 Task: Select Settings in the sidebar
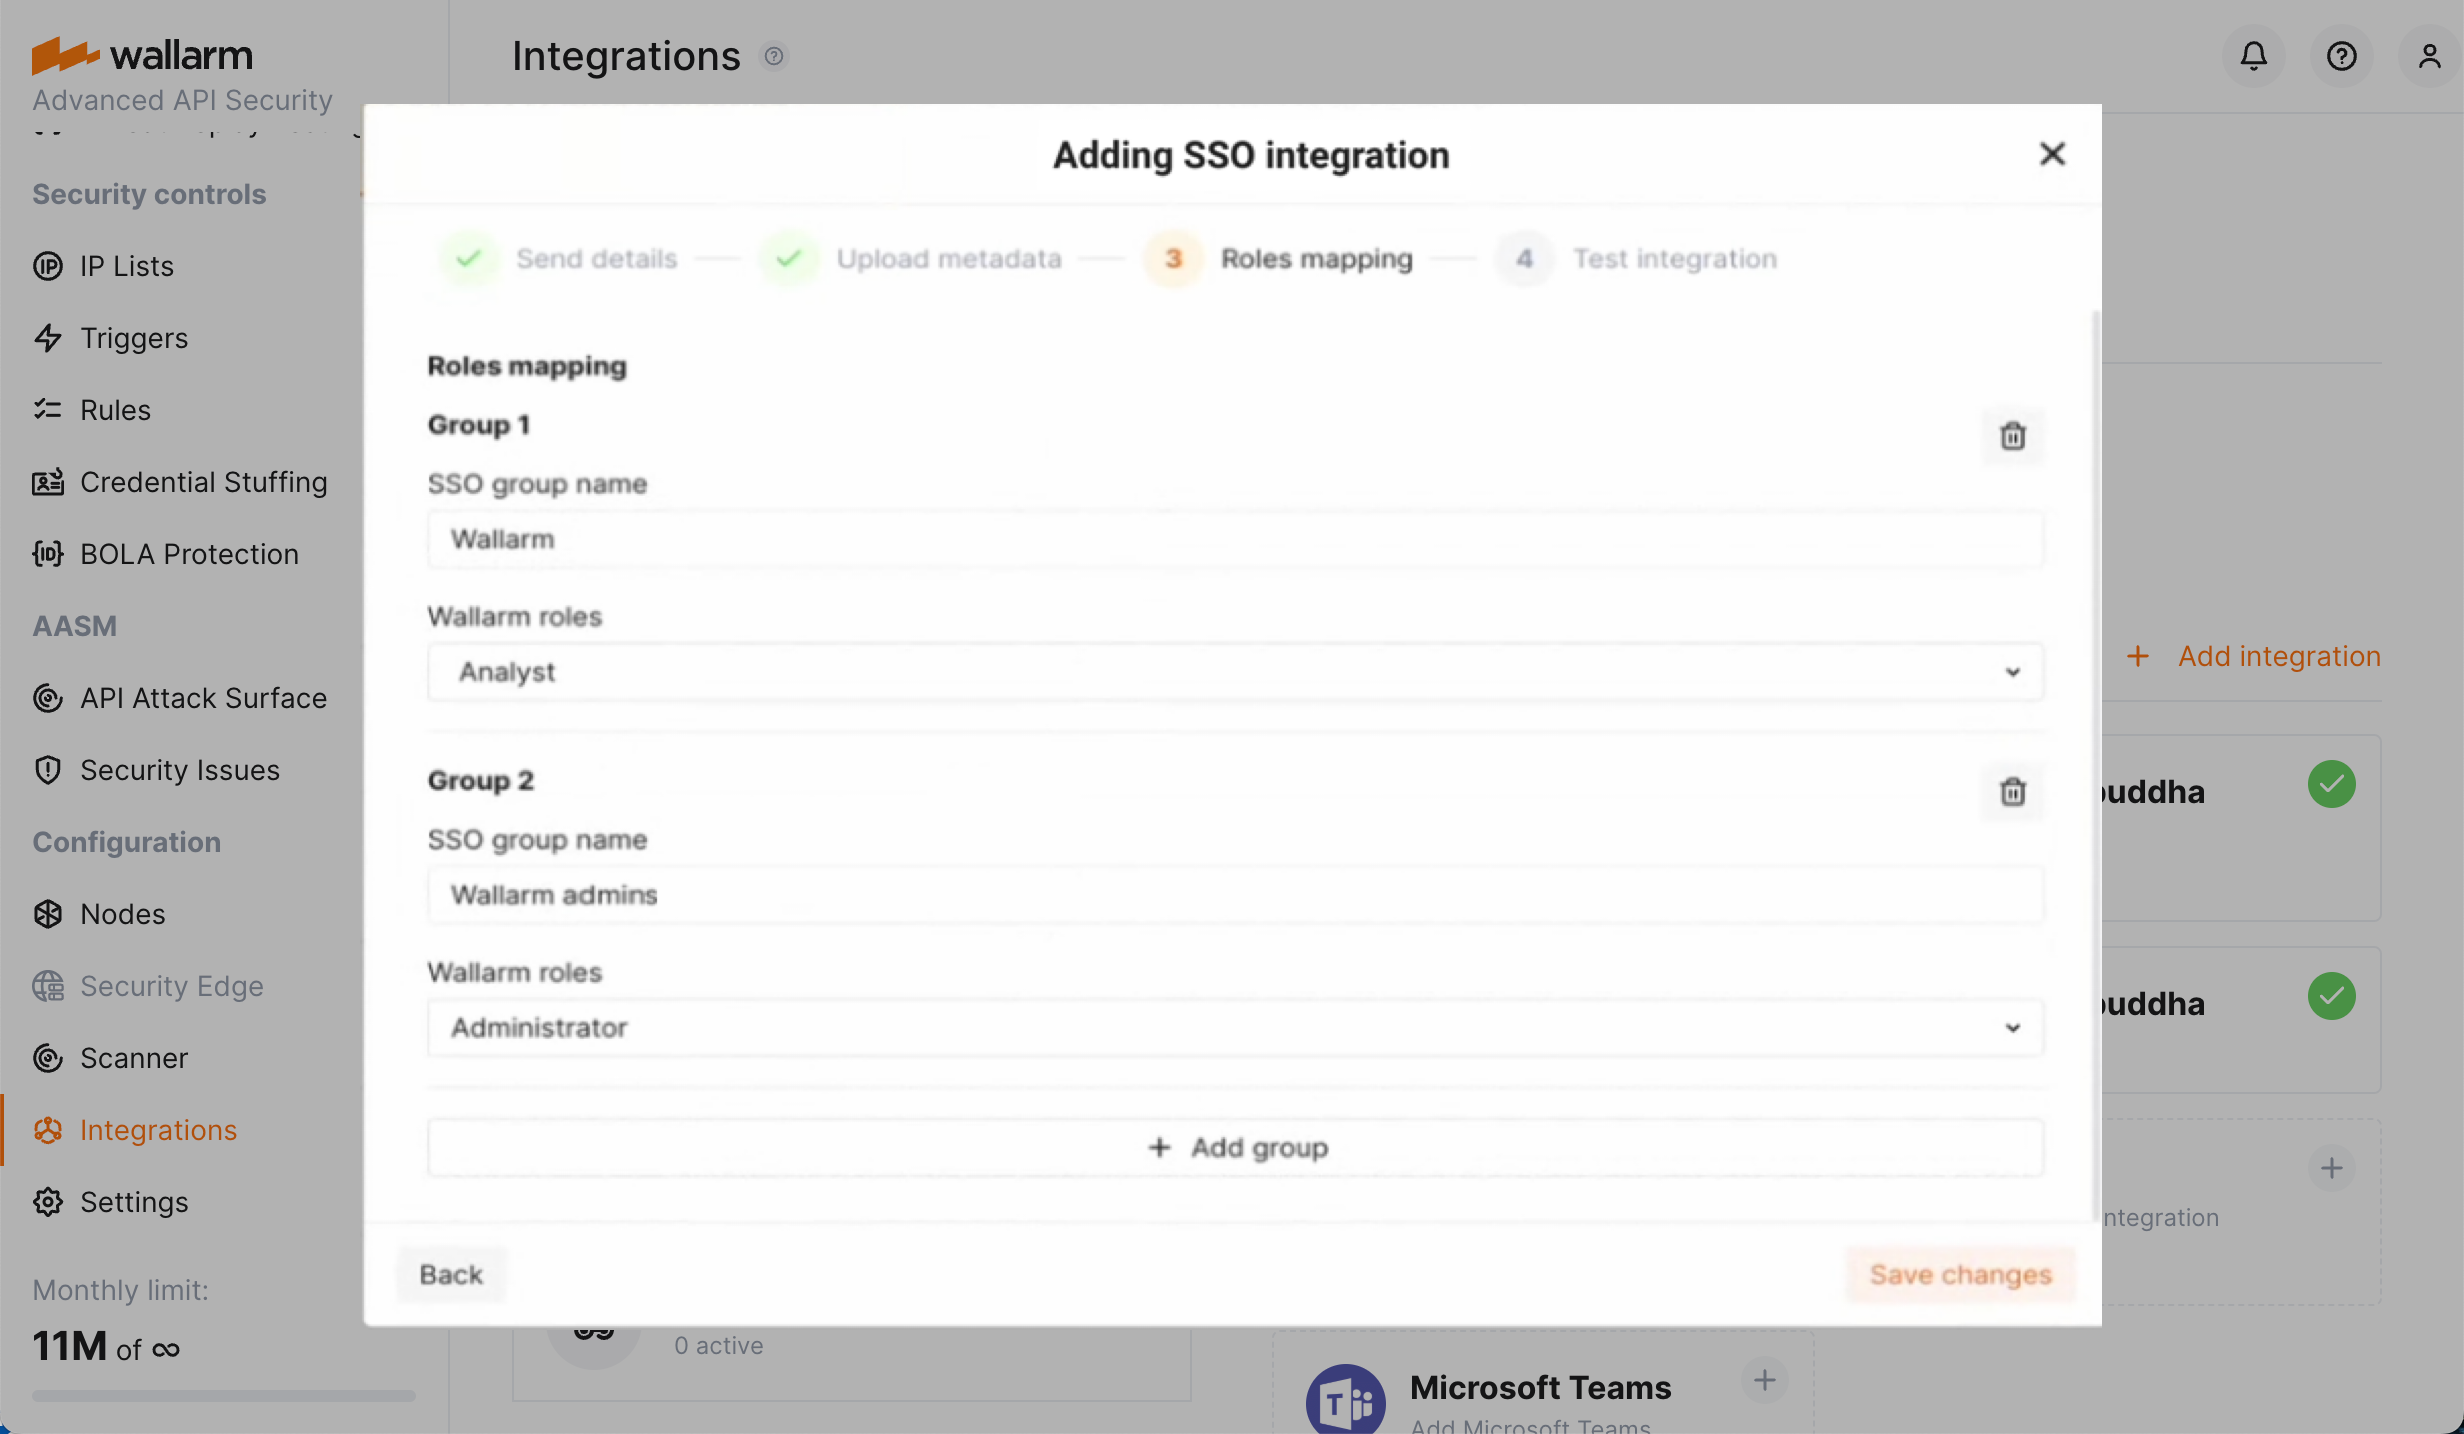pos(134,1201)
